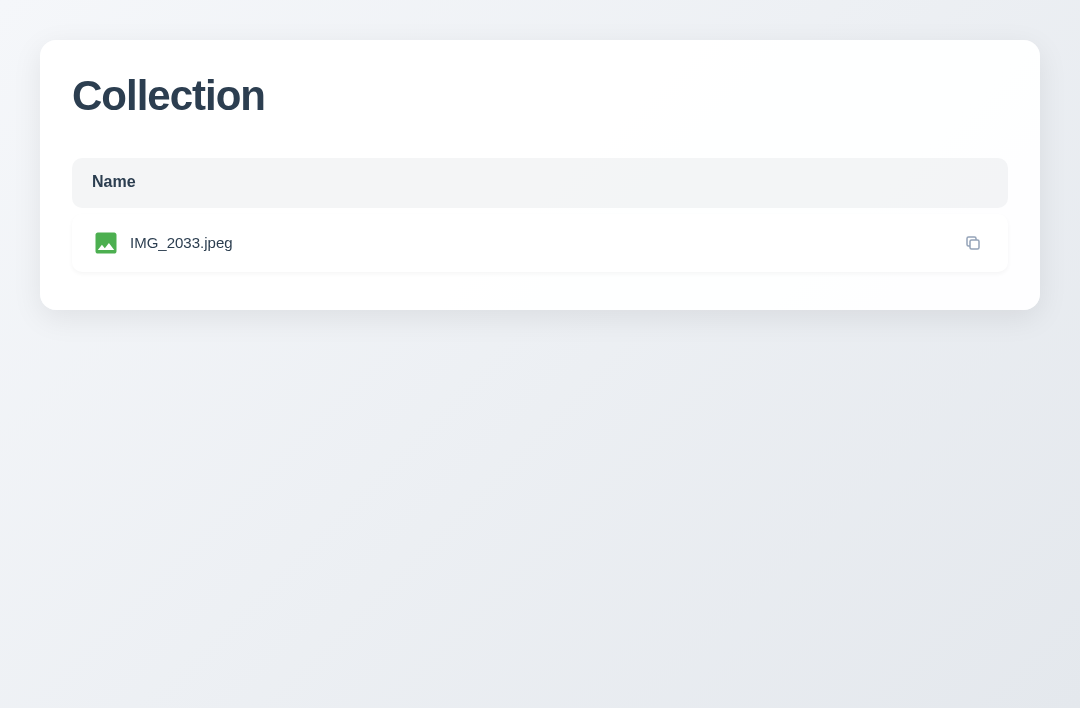This screenshot has height=708, width=1080.
Task: Click the copy icon for IMG_2033.jpeg
Action: 973,243
